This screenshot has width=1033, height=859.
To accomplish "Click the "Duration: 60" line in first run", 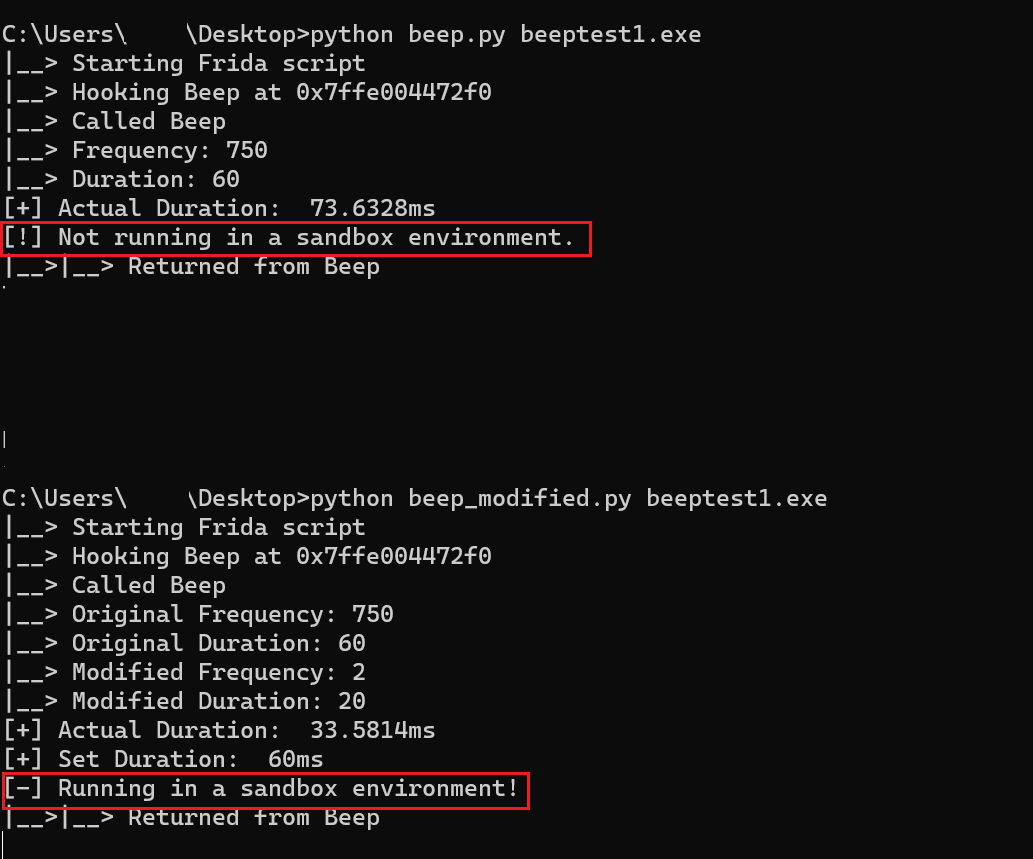I will pos(155,179).
